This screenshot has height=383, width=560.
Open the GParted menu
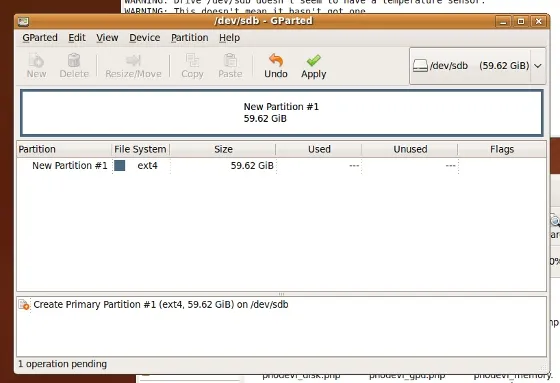click(x=40, y=38)
